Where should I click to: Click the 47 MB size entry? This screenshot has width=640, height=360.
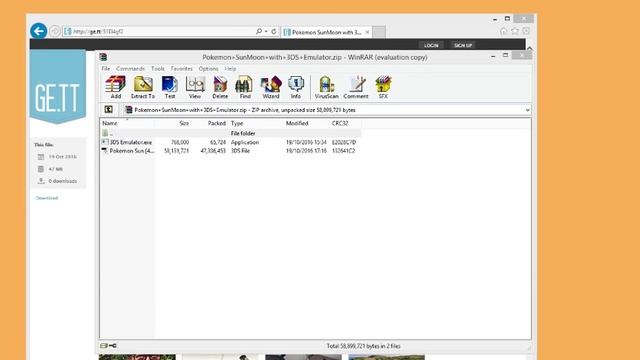56,169
